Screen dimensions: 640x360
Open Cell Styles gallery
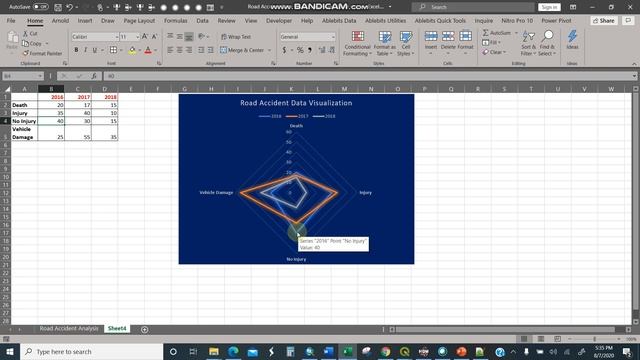pyautogui.click(x=405, y=43)
